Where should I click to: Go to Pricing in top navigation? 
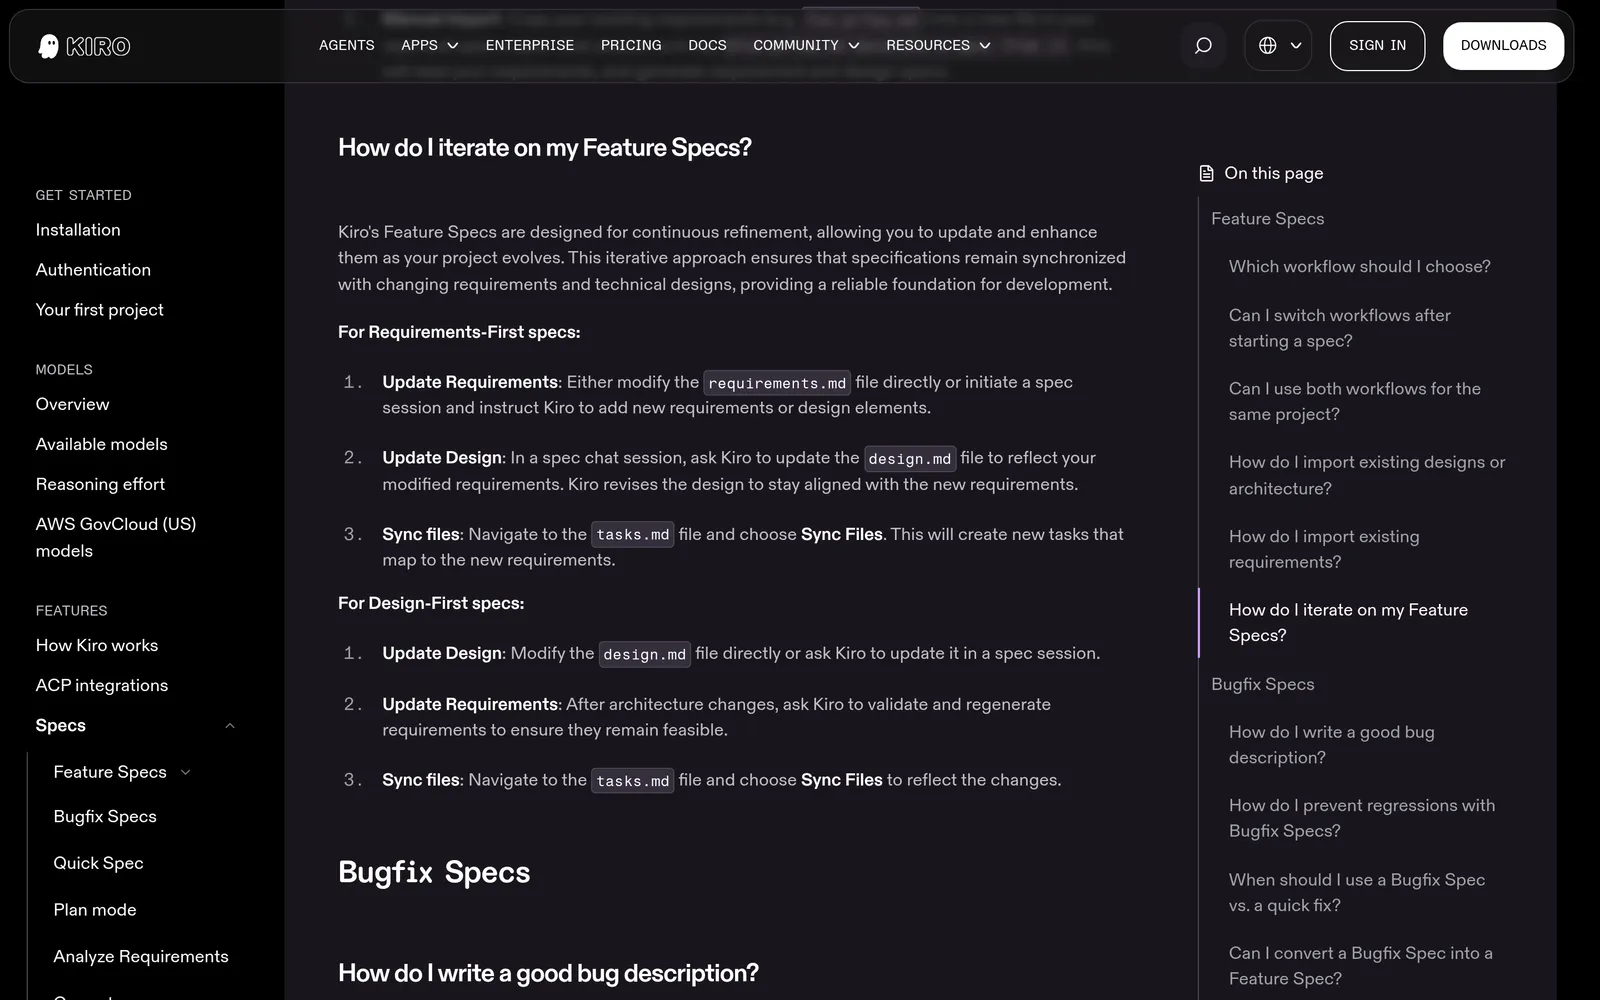pos(631,46)
